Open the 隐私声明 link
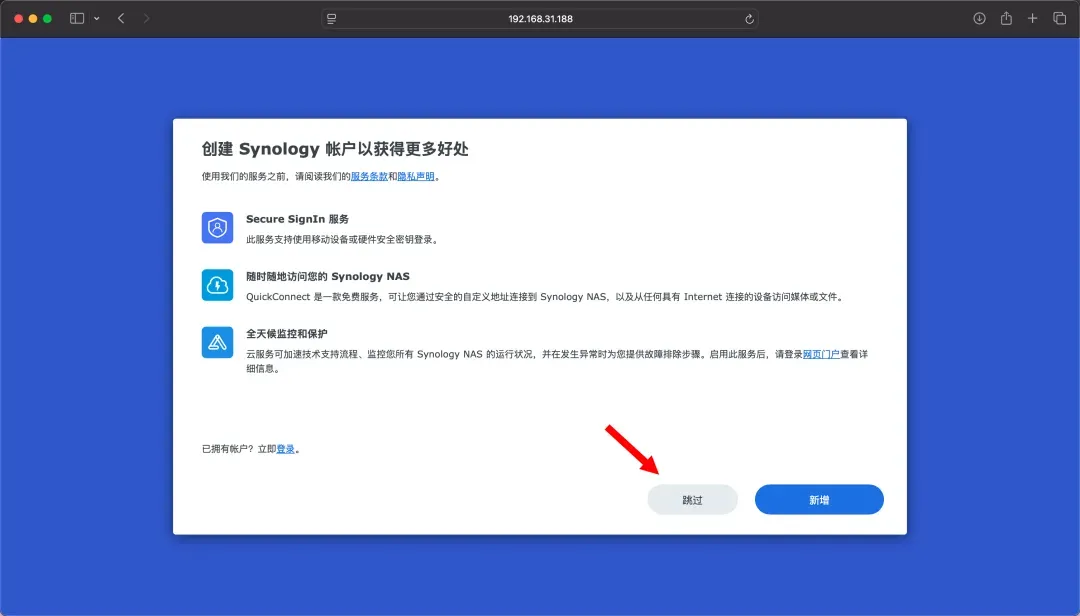The width and height of the screenshot is (1080, 616). (416, 176)
